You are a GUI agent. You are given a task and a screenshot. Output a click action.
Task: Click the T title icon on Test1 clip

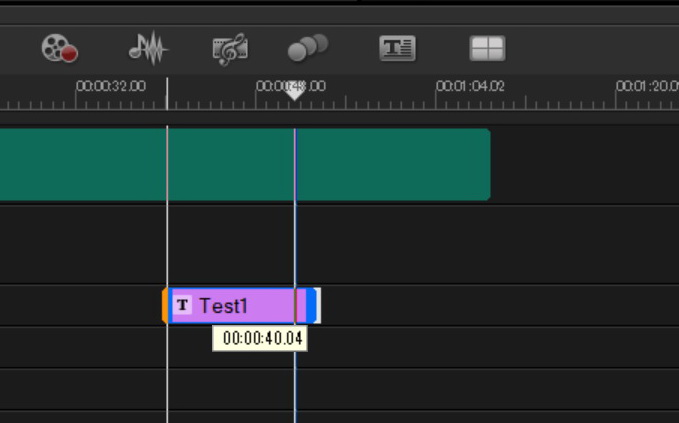point(182,306)
